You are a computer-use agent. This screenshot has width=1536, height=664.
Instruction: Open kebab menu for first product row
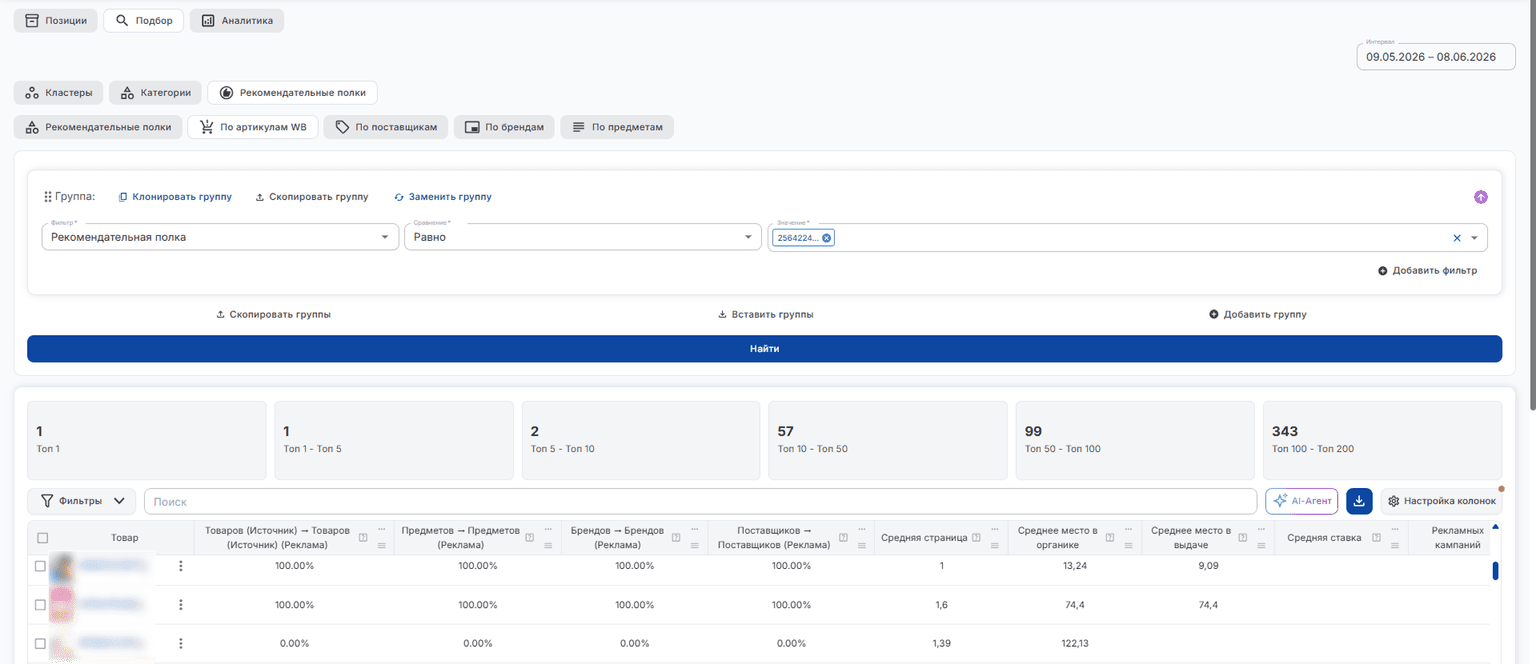pos(181,566)
